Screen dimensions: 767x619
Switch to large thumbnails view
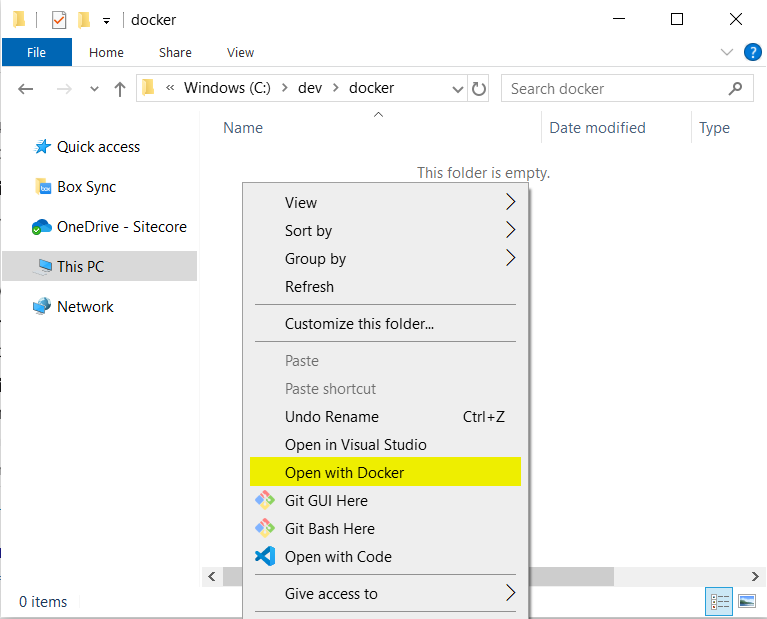click(x=746, y=601)
